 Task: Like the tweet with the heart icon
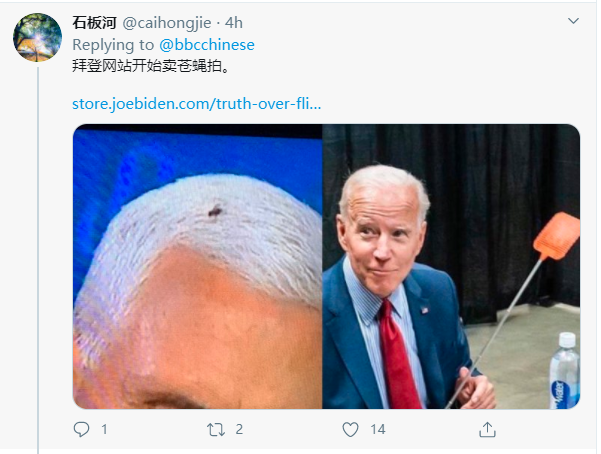pos(350,429)
